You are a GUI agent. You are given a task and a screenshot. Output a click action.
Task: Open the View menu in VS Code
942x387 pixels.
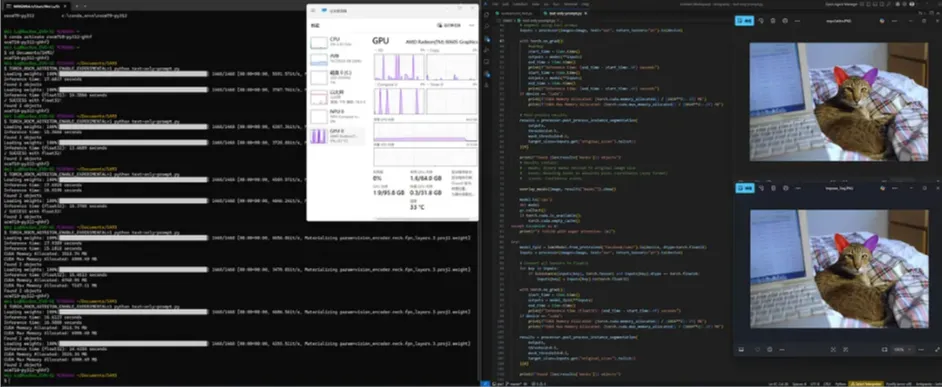point(535,4)
